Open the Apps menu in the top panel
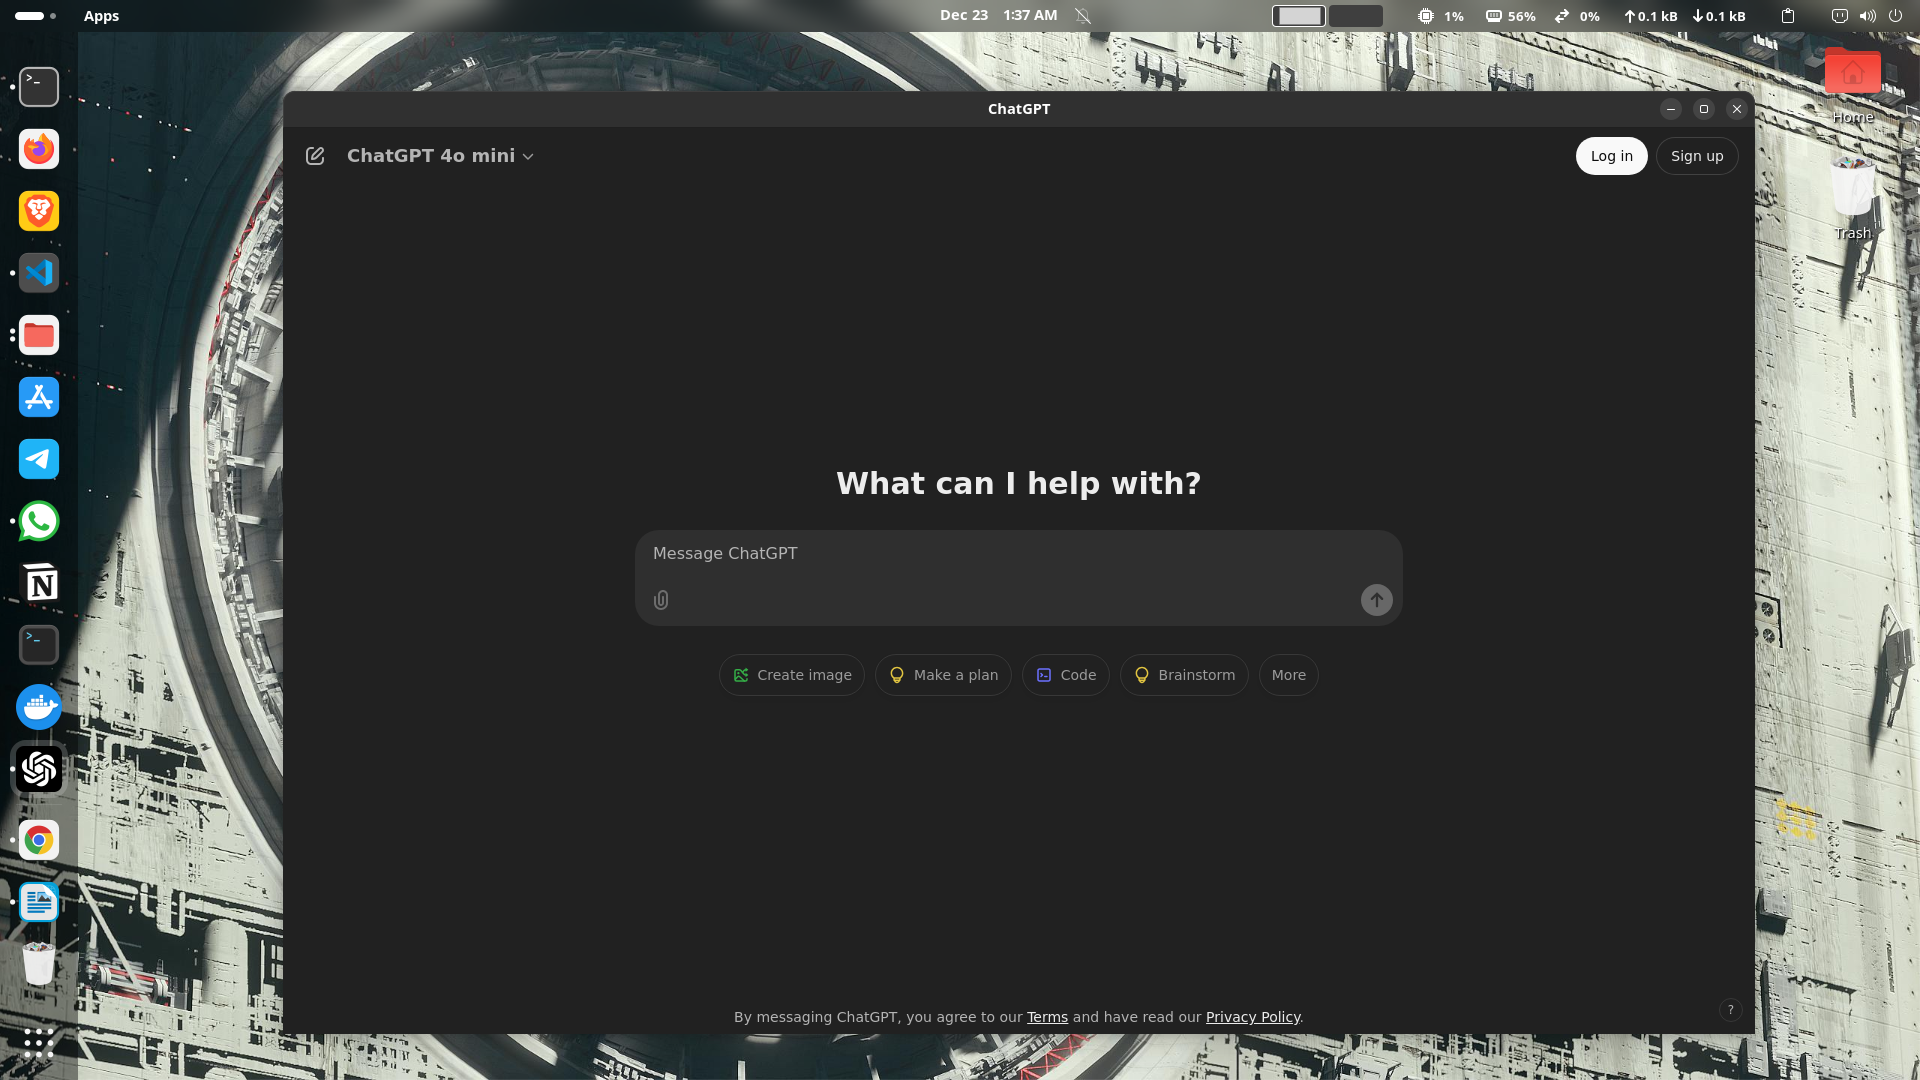Image resolution: width=1920 pixels, height=1080 pixels. pos(100,15)
